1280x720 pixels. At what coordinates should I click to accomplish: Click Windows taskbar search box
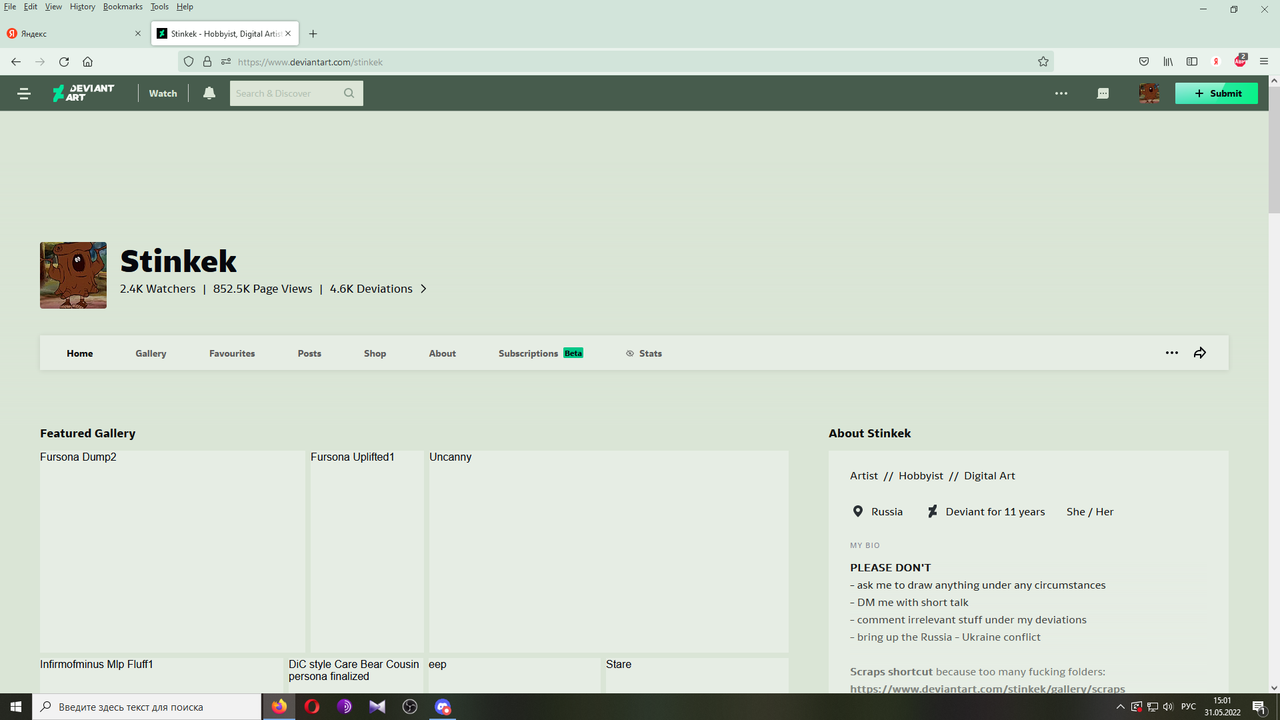(x=147, y=707)
